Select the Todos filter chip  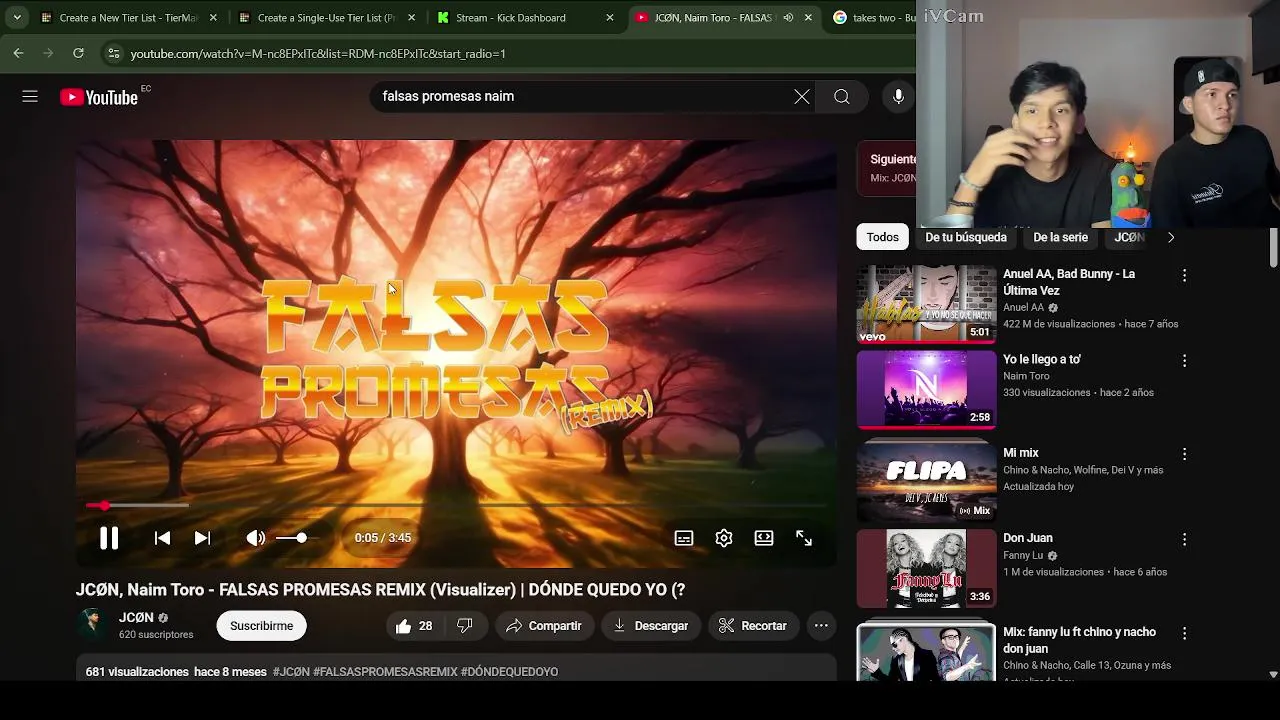coord(882,237)
